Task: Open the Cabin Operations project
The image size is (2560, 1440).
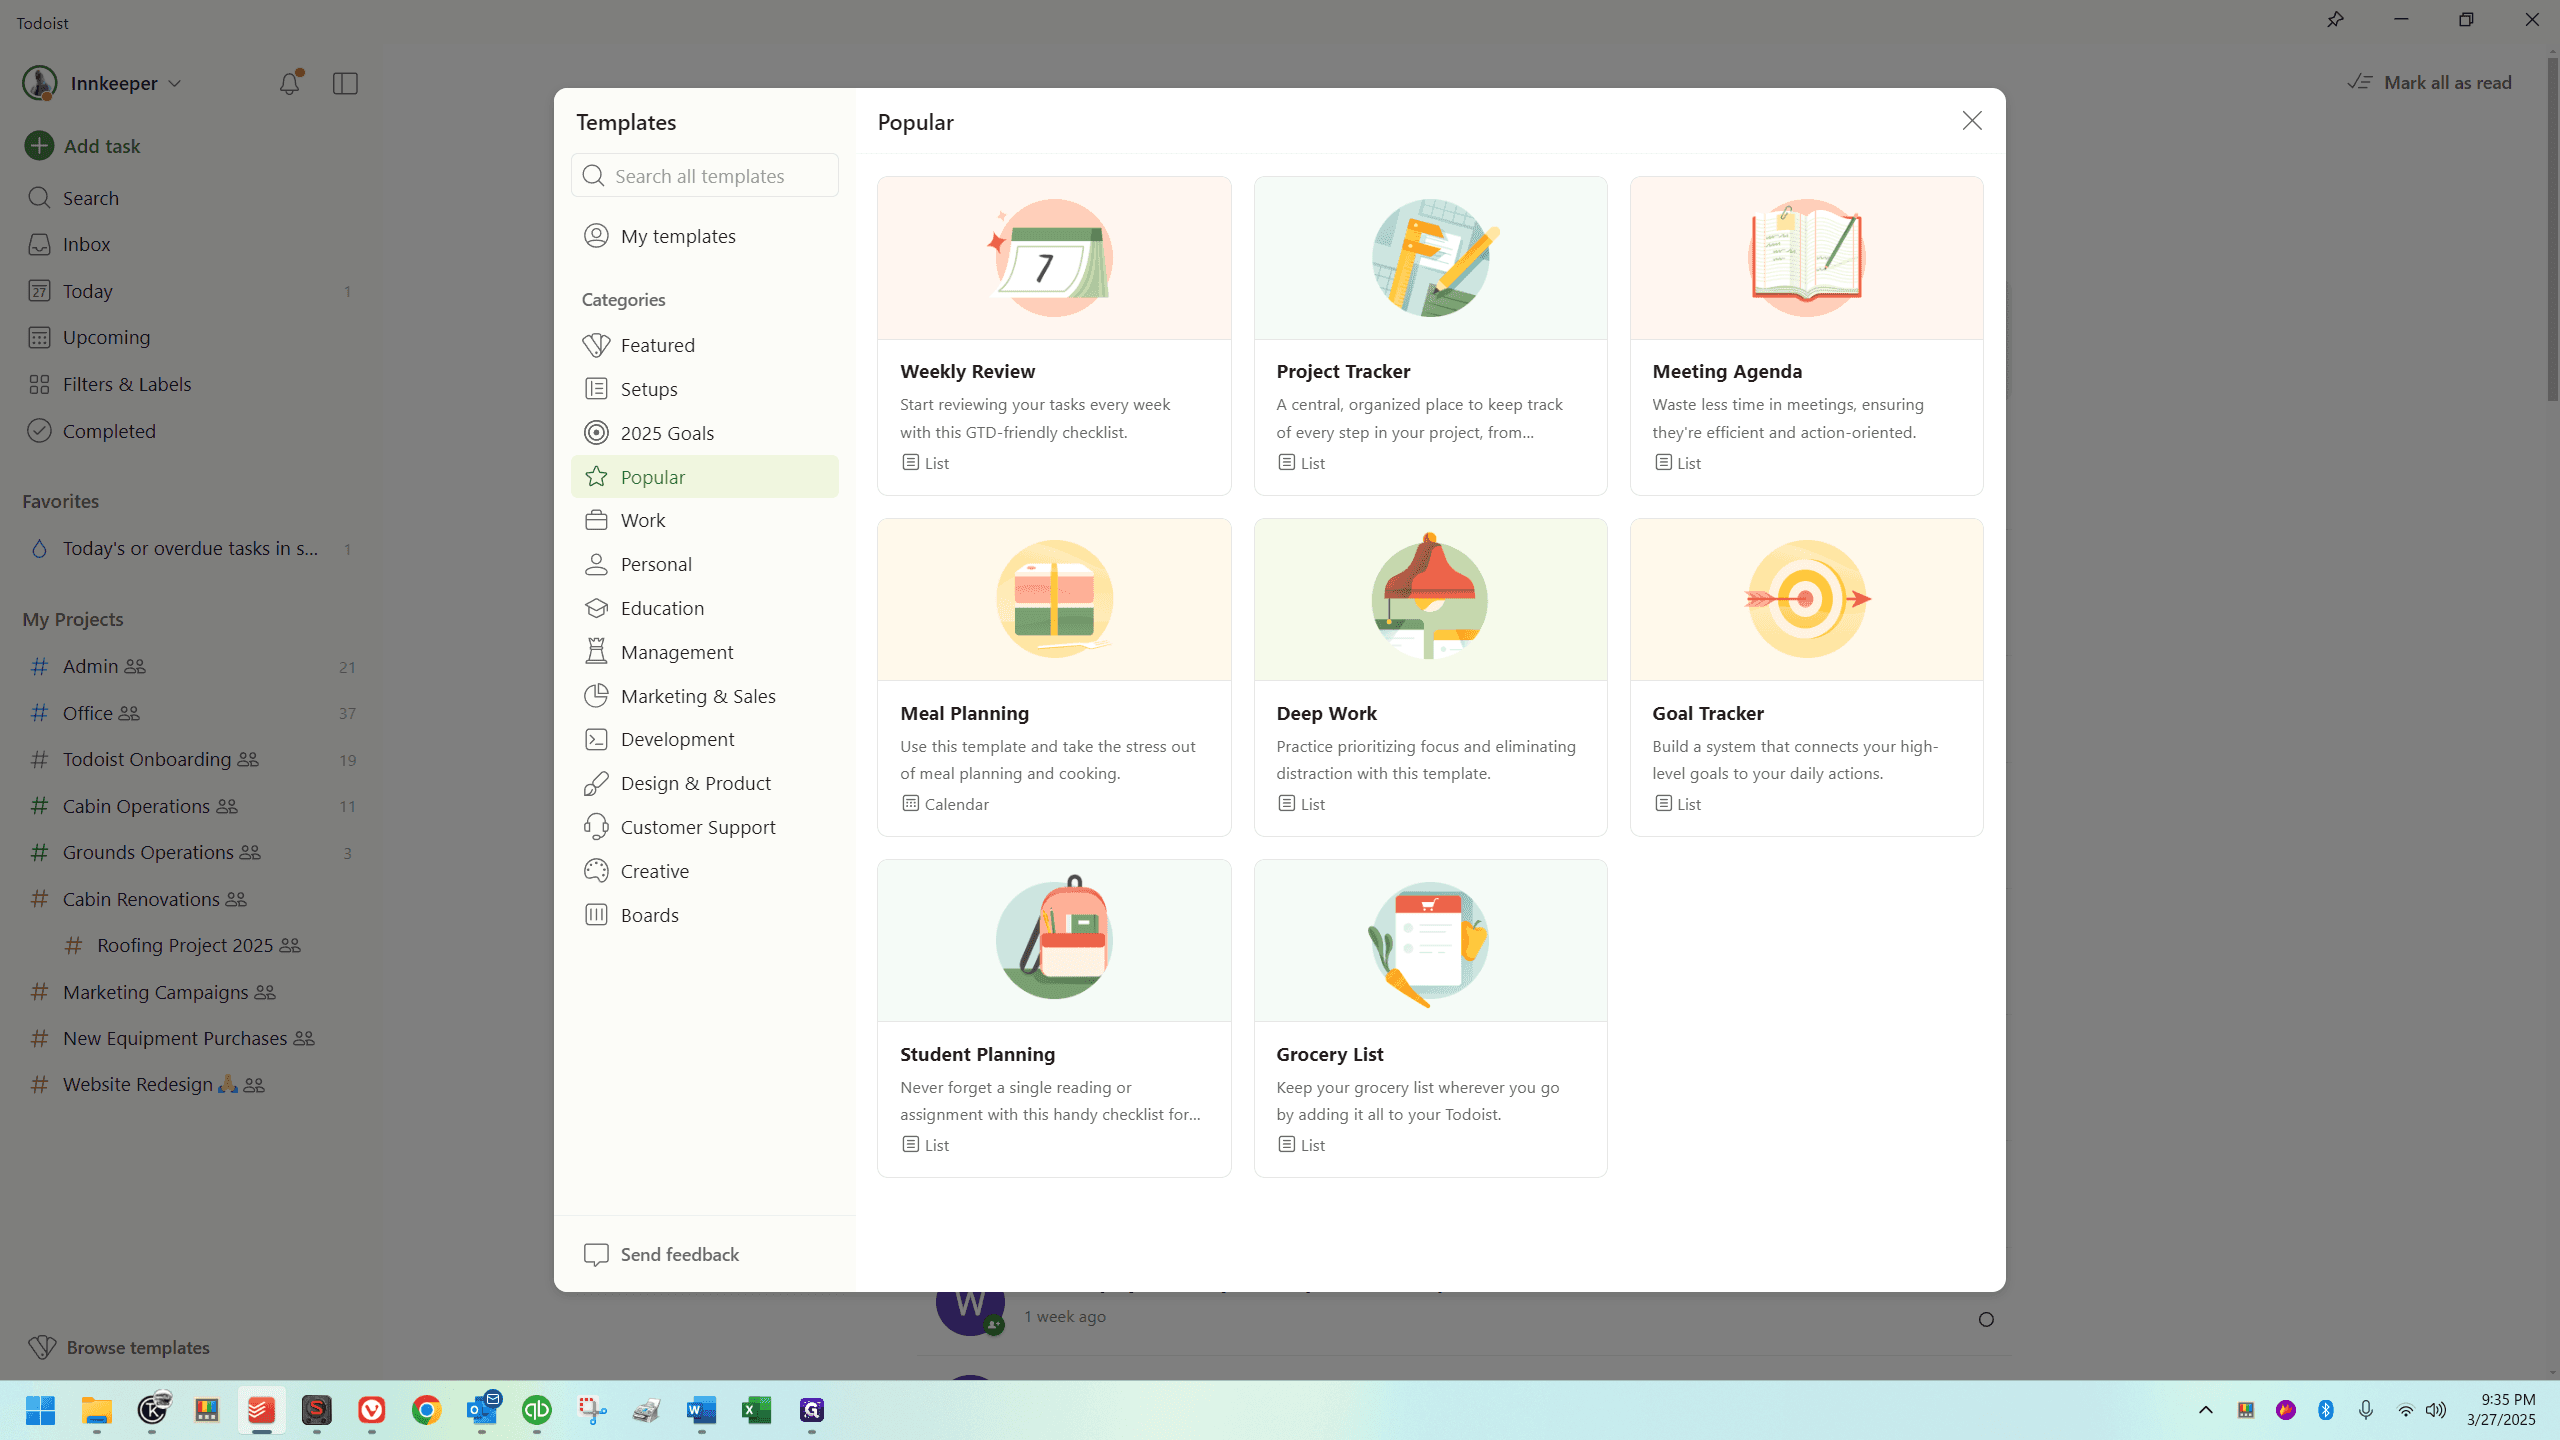Action: pyautogui.click(x=190, y=806)
